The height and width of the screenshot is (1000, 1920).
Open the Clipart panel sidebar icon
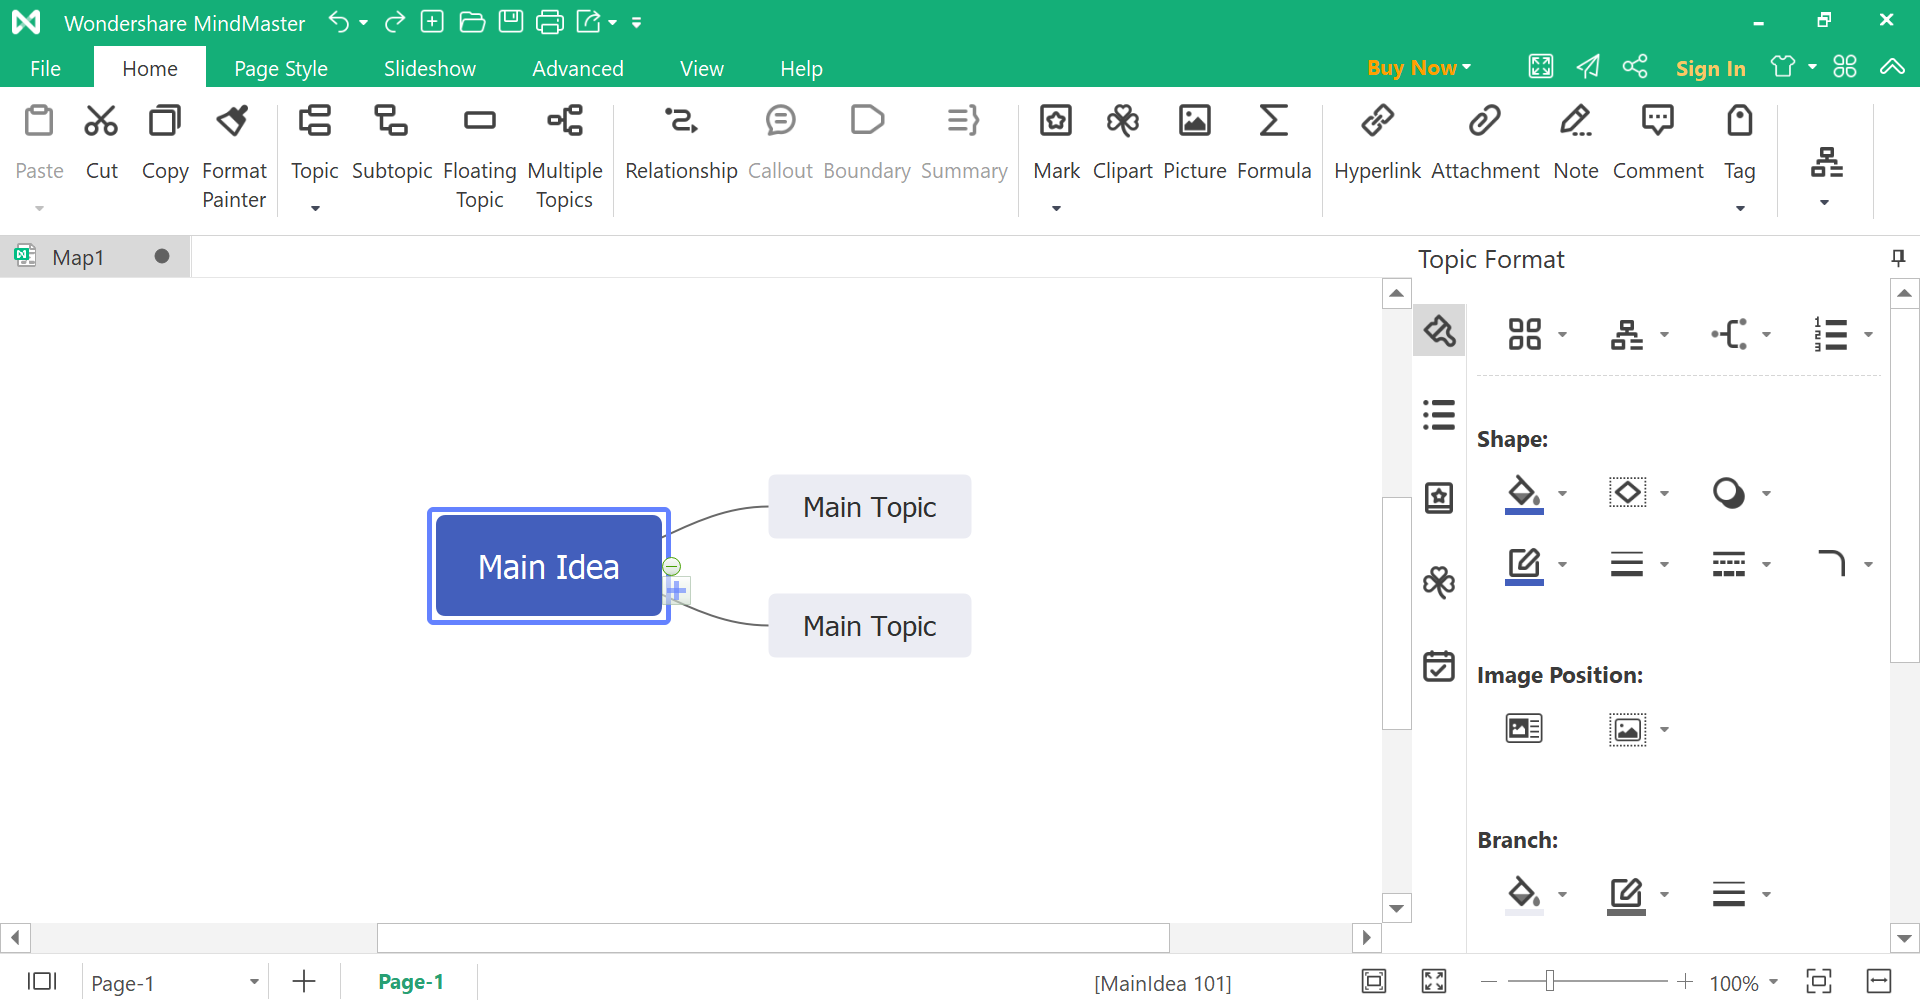tap(1439, 582)
